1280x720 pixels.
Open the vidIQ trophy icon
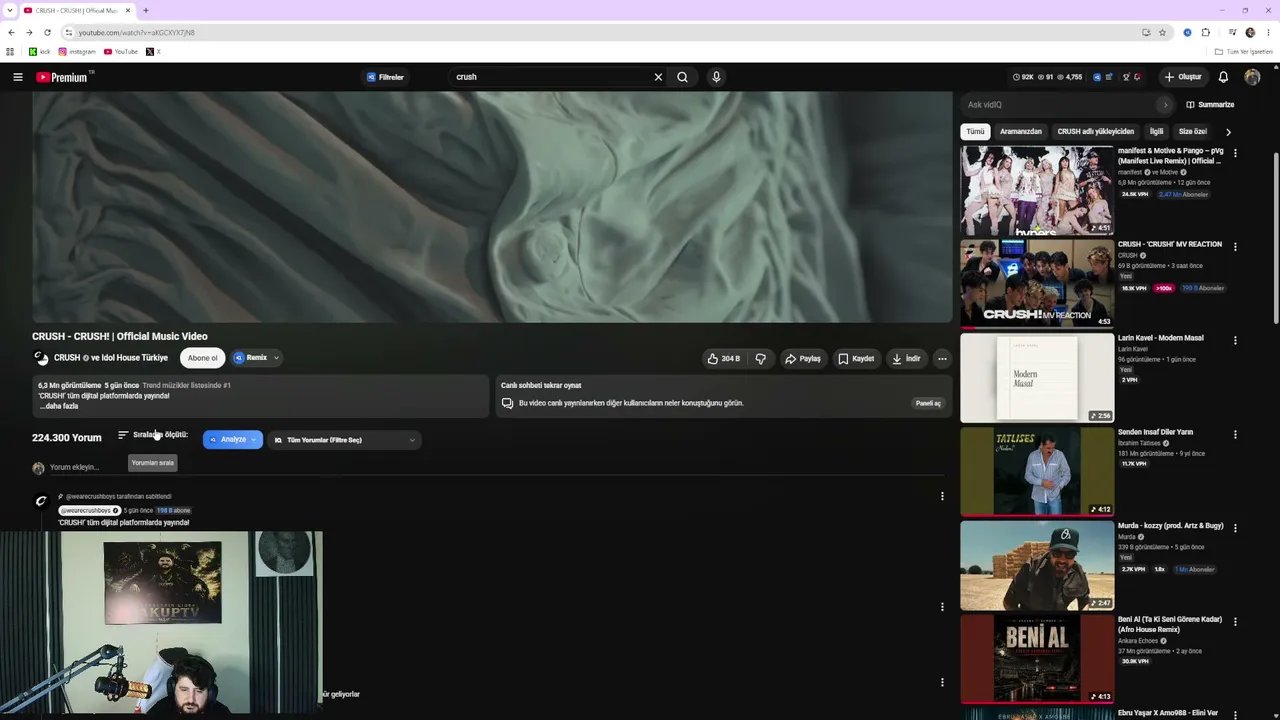tap(1126, 77)
